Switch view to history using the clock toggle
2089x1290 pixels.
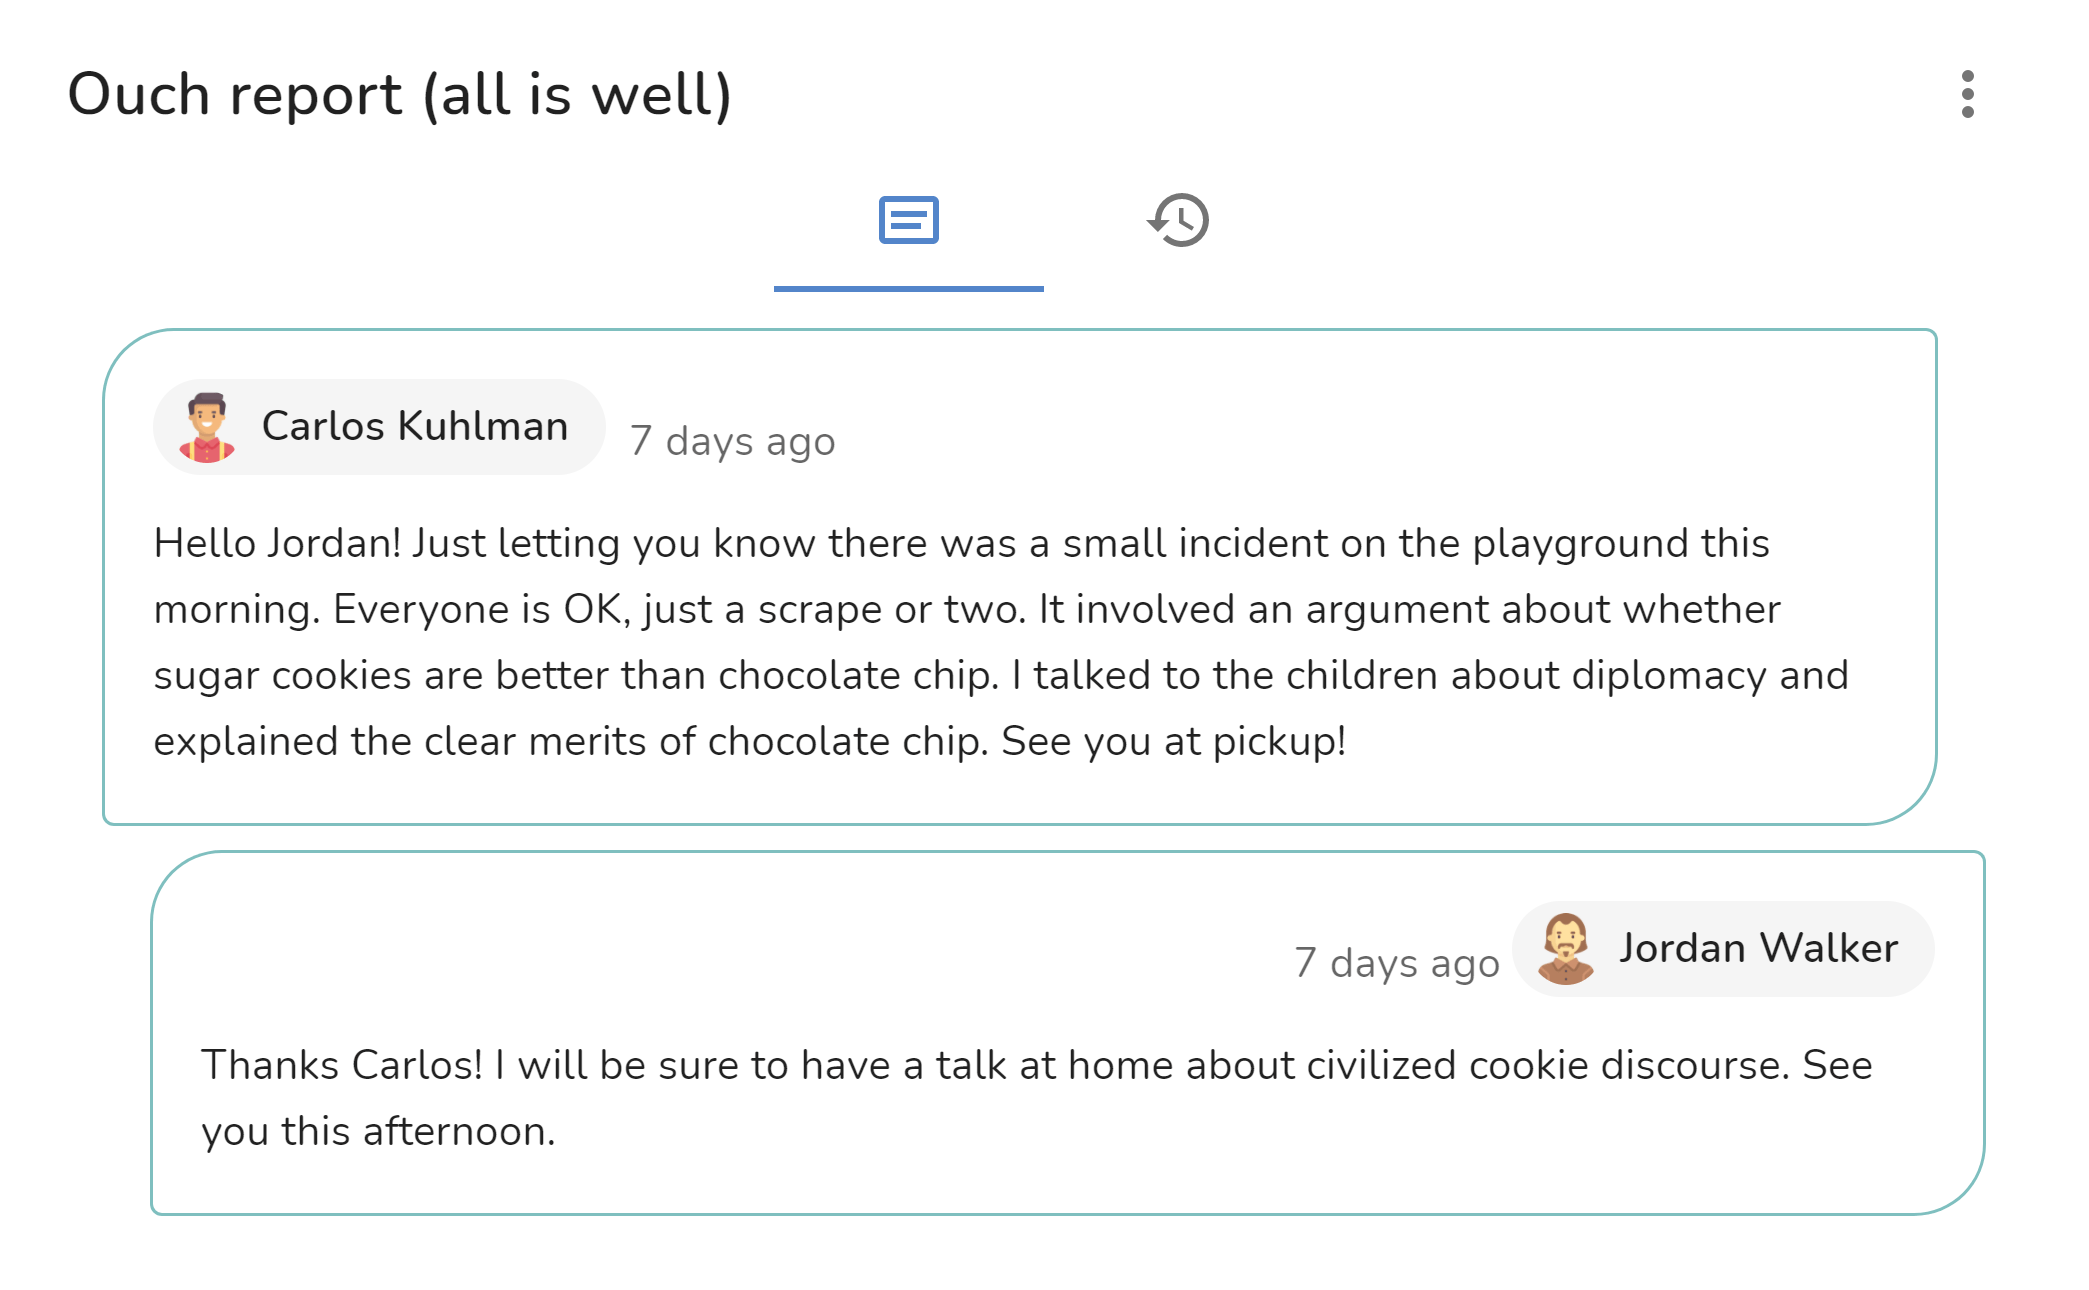[x=1180, y=222]
